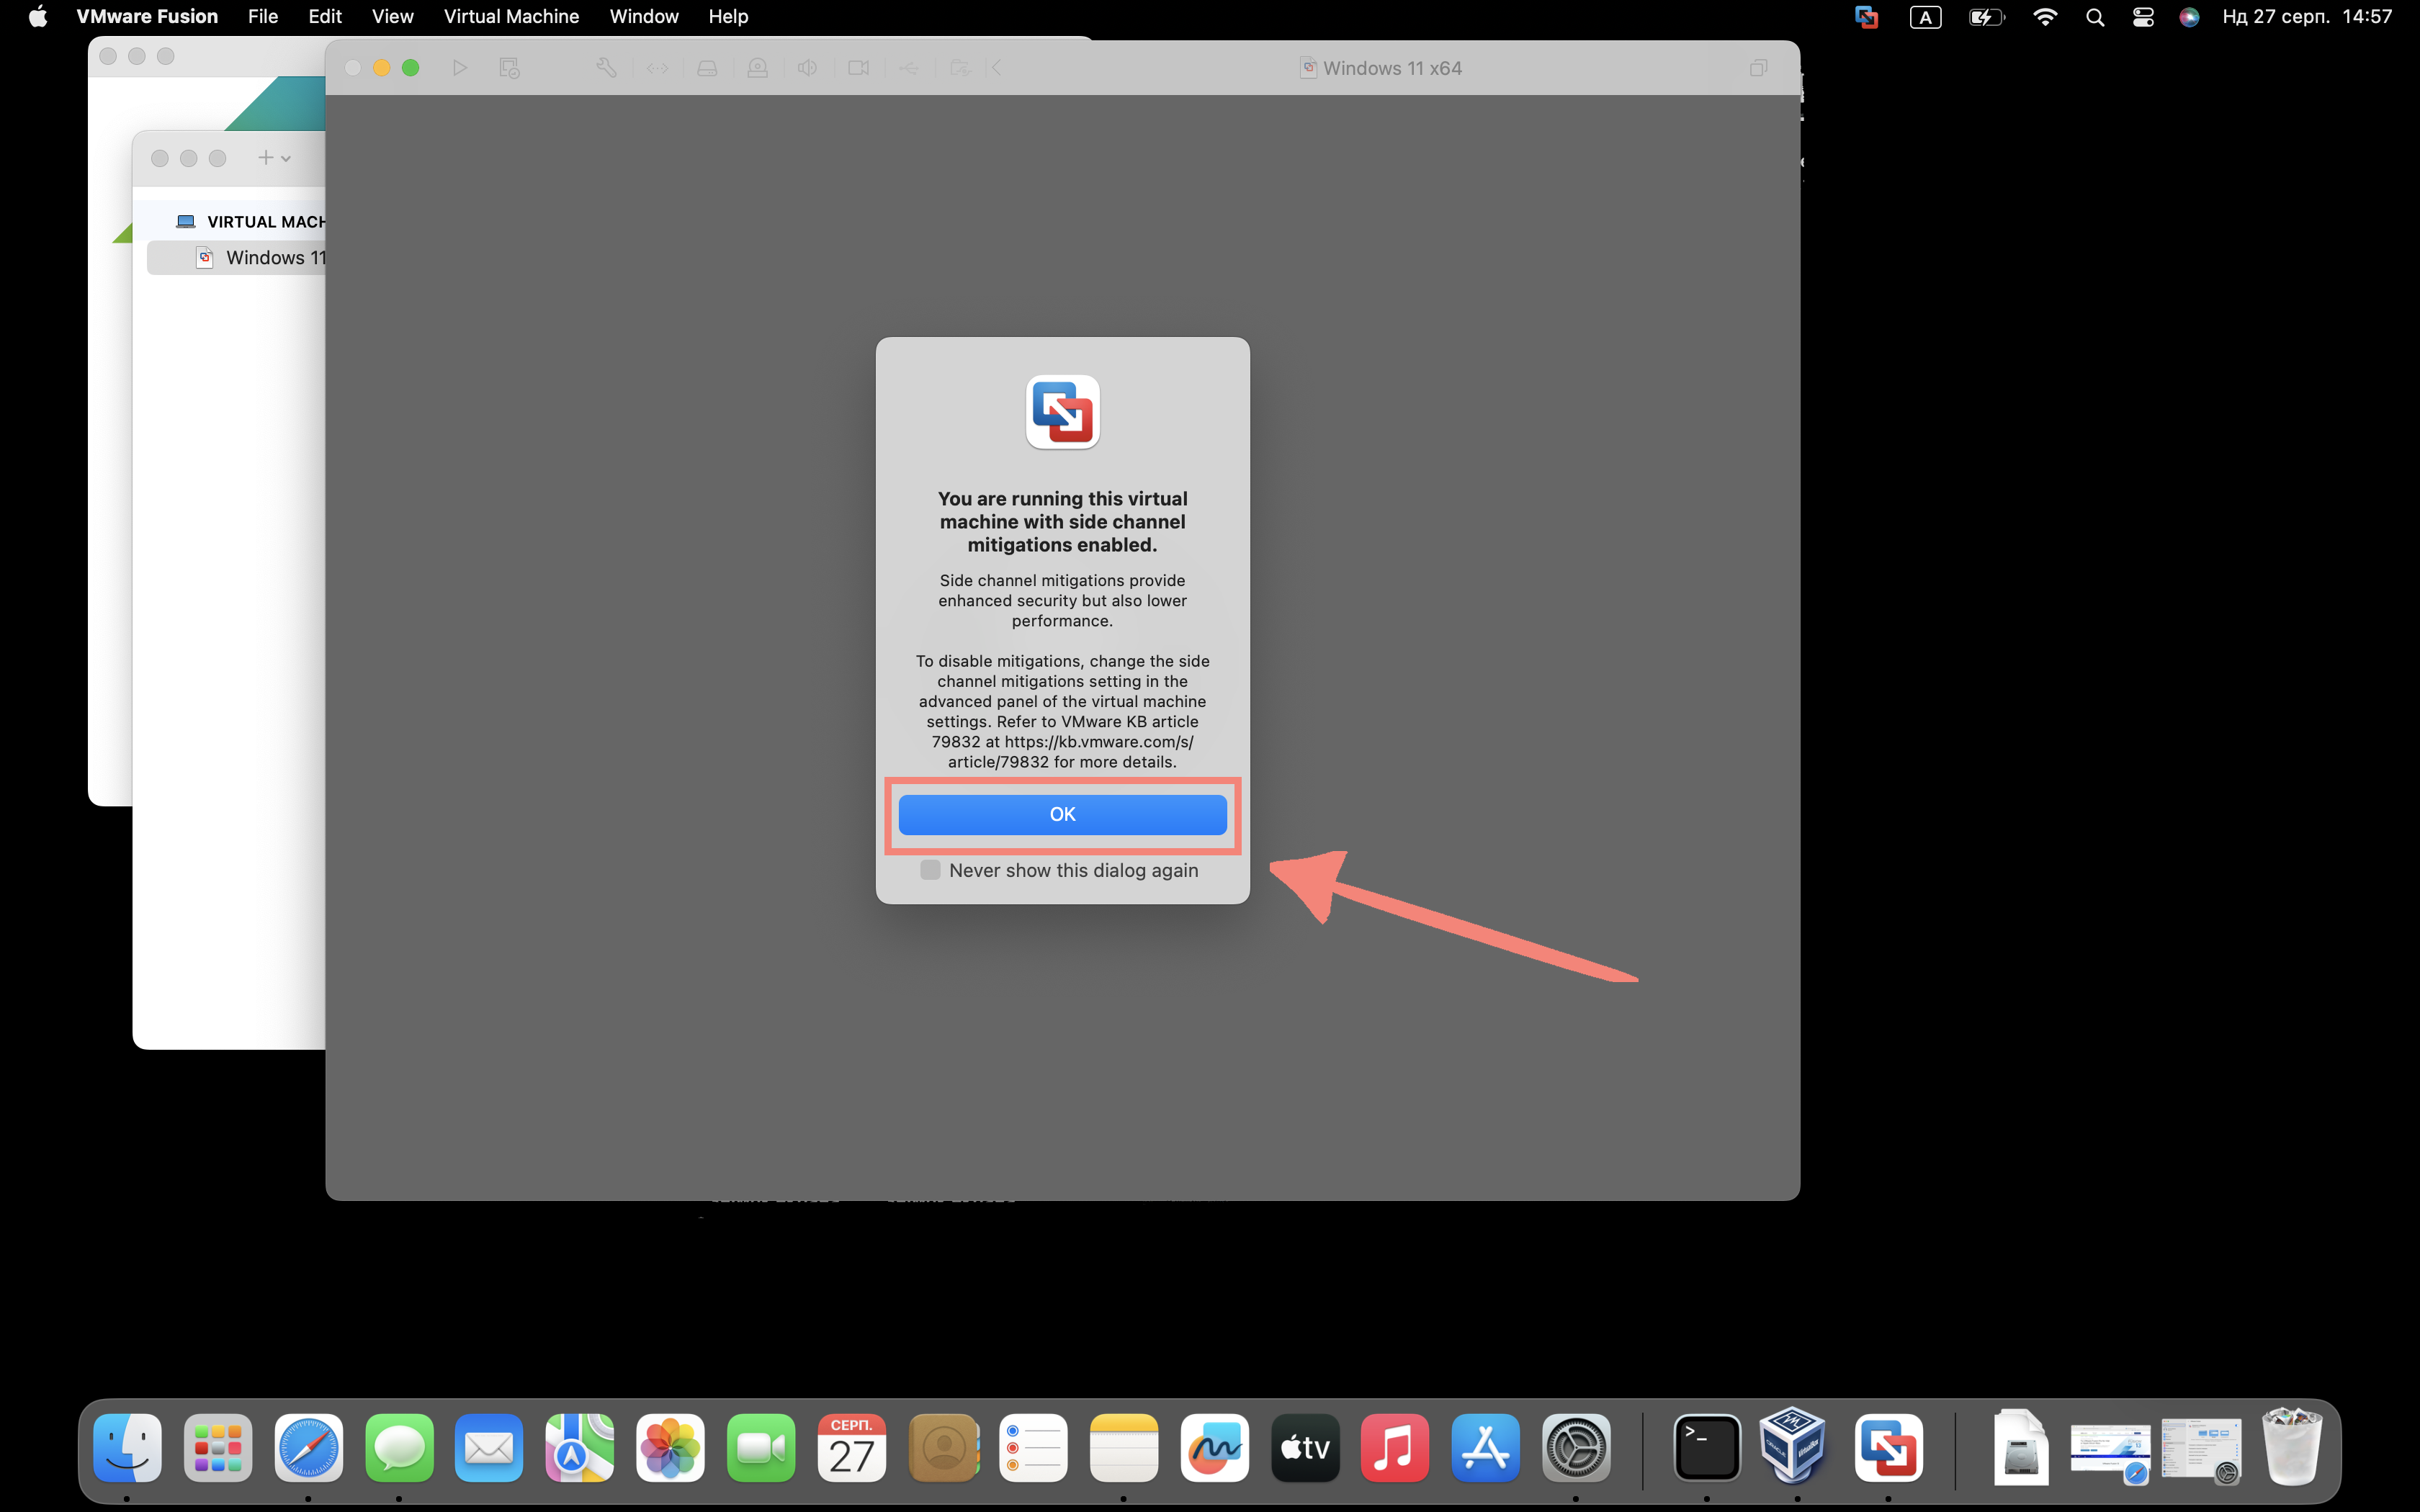The width and height of the screenshot is (2420, 1512).
Task: Open Contacts from the Dock
Action: (x=943, y=1447)
